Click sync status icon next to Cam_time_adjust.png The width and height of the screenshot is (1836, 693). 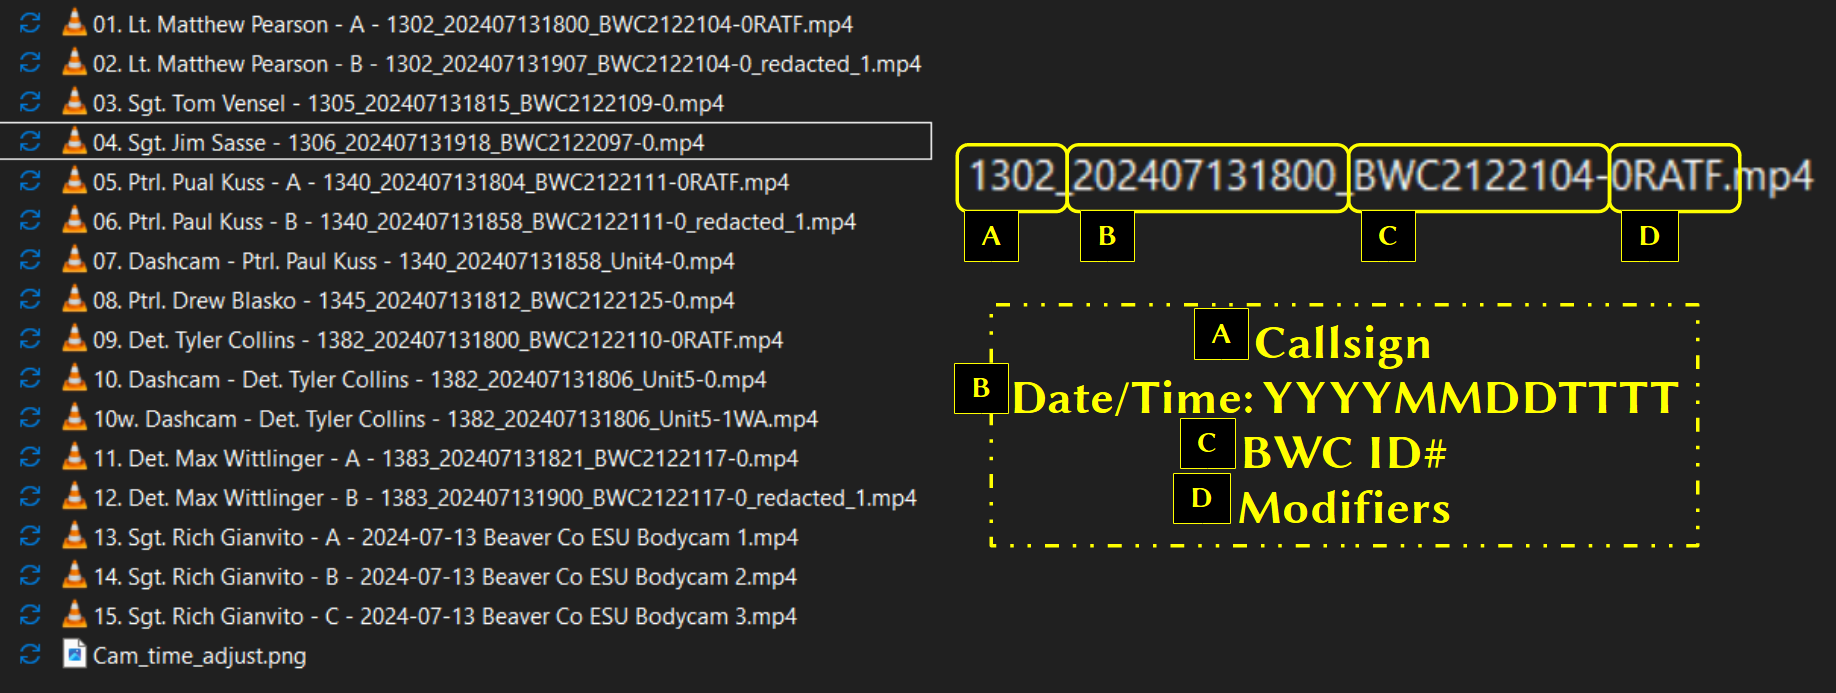tap(30, 654)
